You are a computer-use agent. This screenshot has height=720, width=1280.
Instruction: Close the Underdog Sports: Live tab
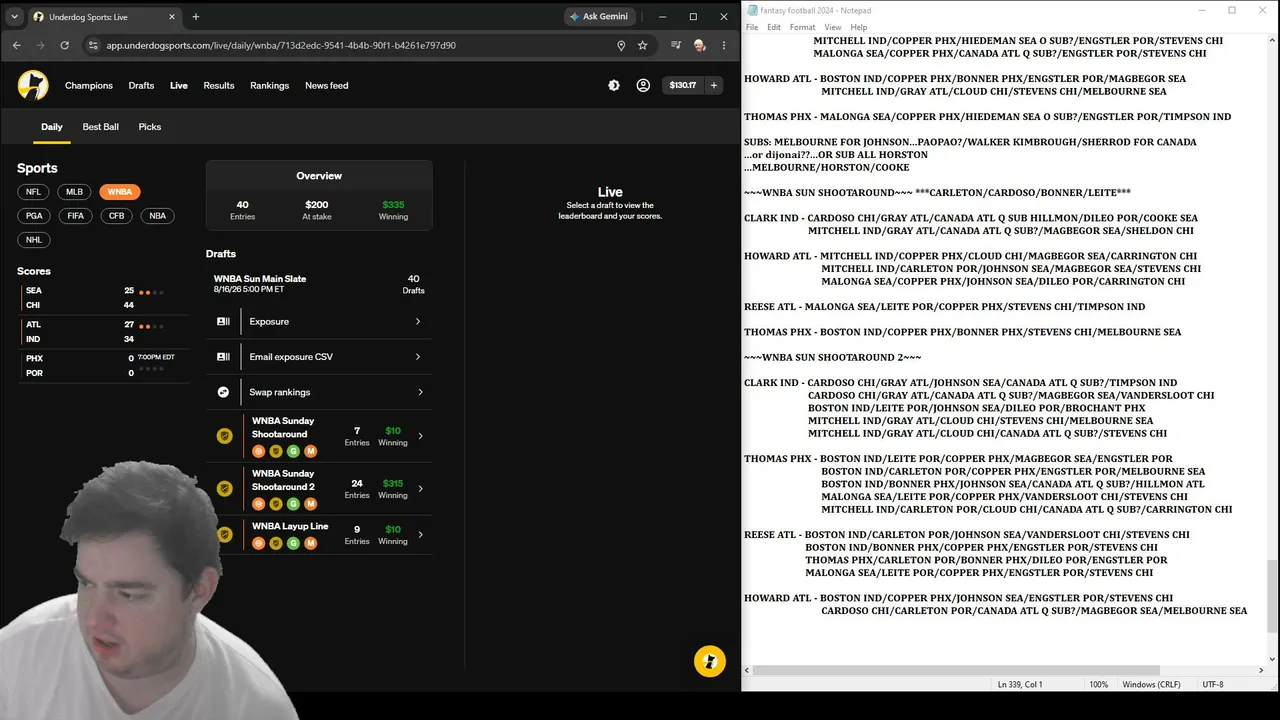(x=172, y=17)
